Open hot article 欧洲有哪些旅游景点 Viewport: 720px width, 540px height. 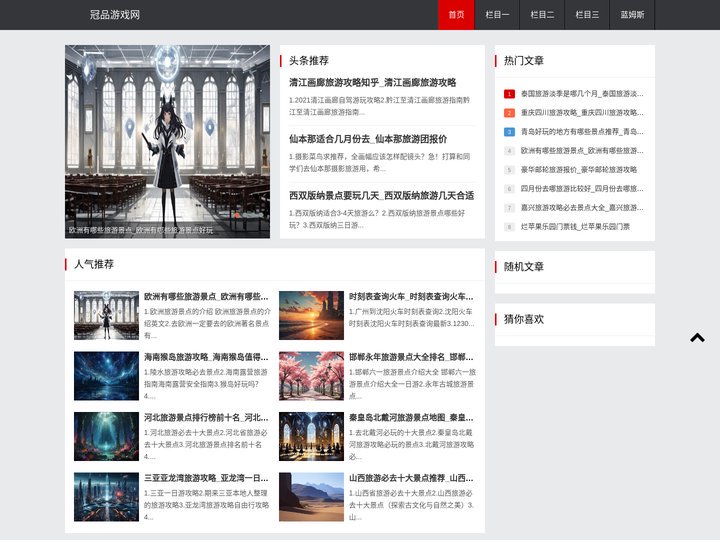click(582, 151)
